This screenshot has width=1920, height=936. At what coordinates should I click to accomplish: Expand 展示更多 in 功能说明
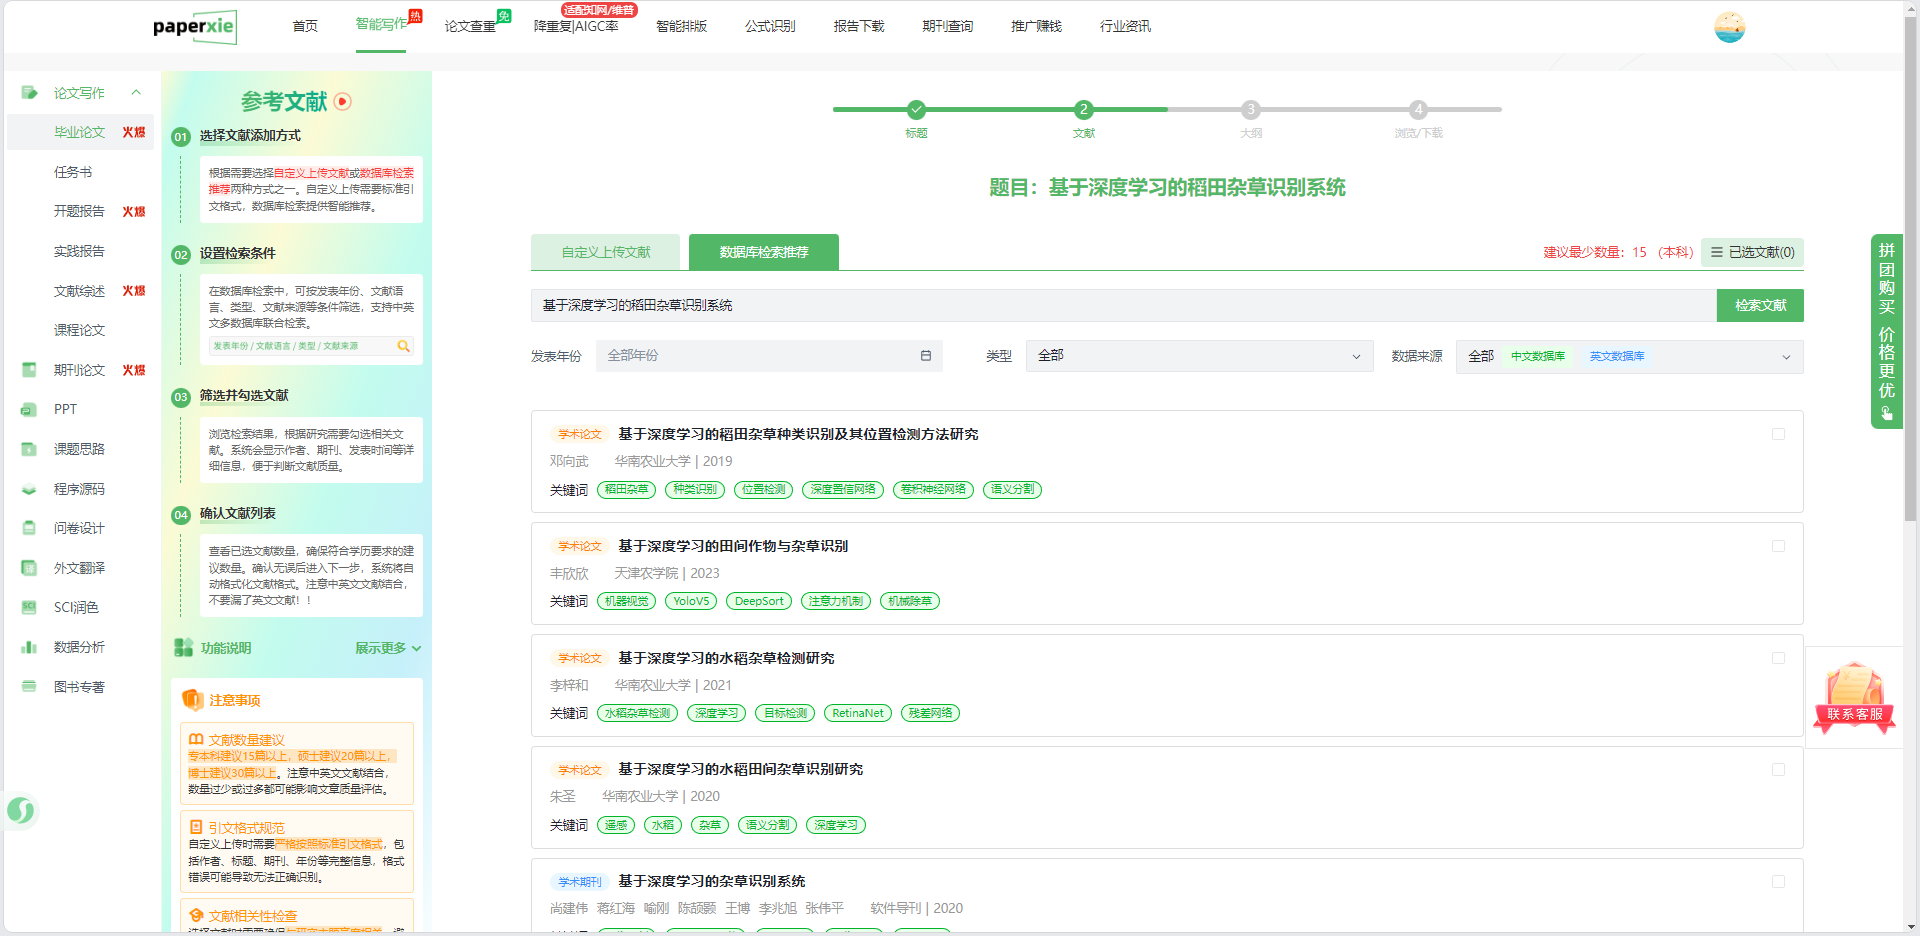coord(388,648)
